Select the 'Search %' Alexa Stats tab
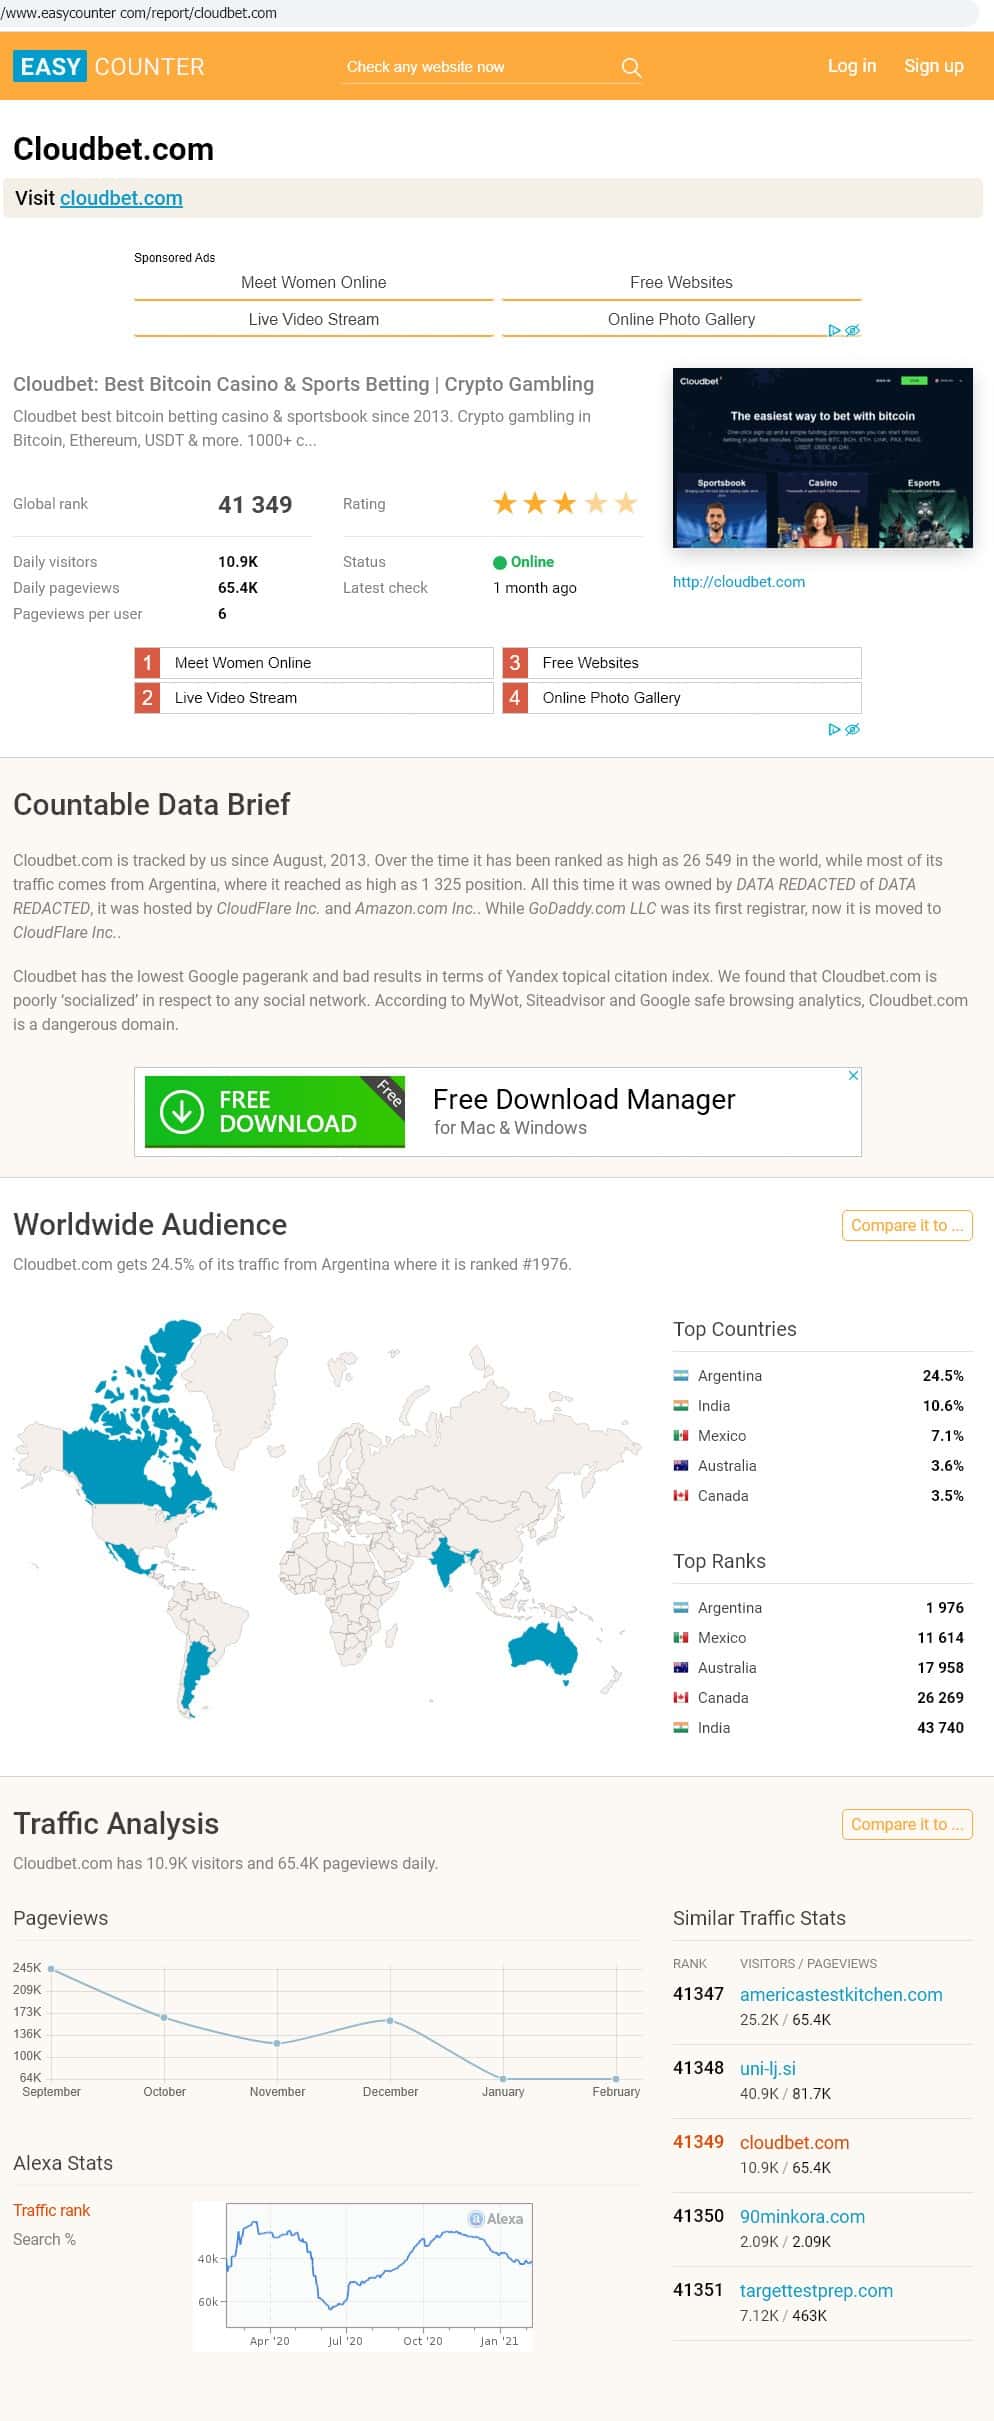994x2421 pixels. 45,2239
